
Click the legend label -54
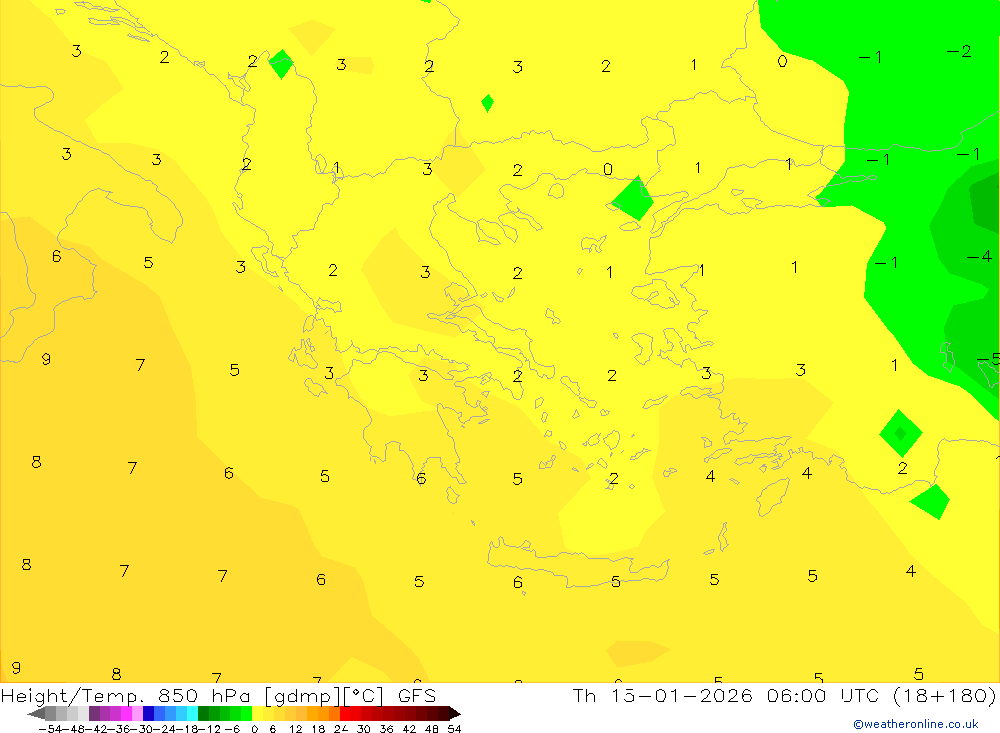(x=51, y=729)
